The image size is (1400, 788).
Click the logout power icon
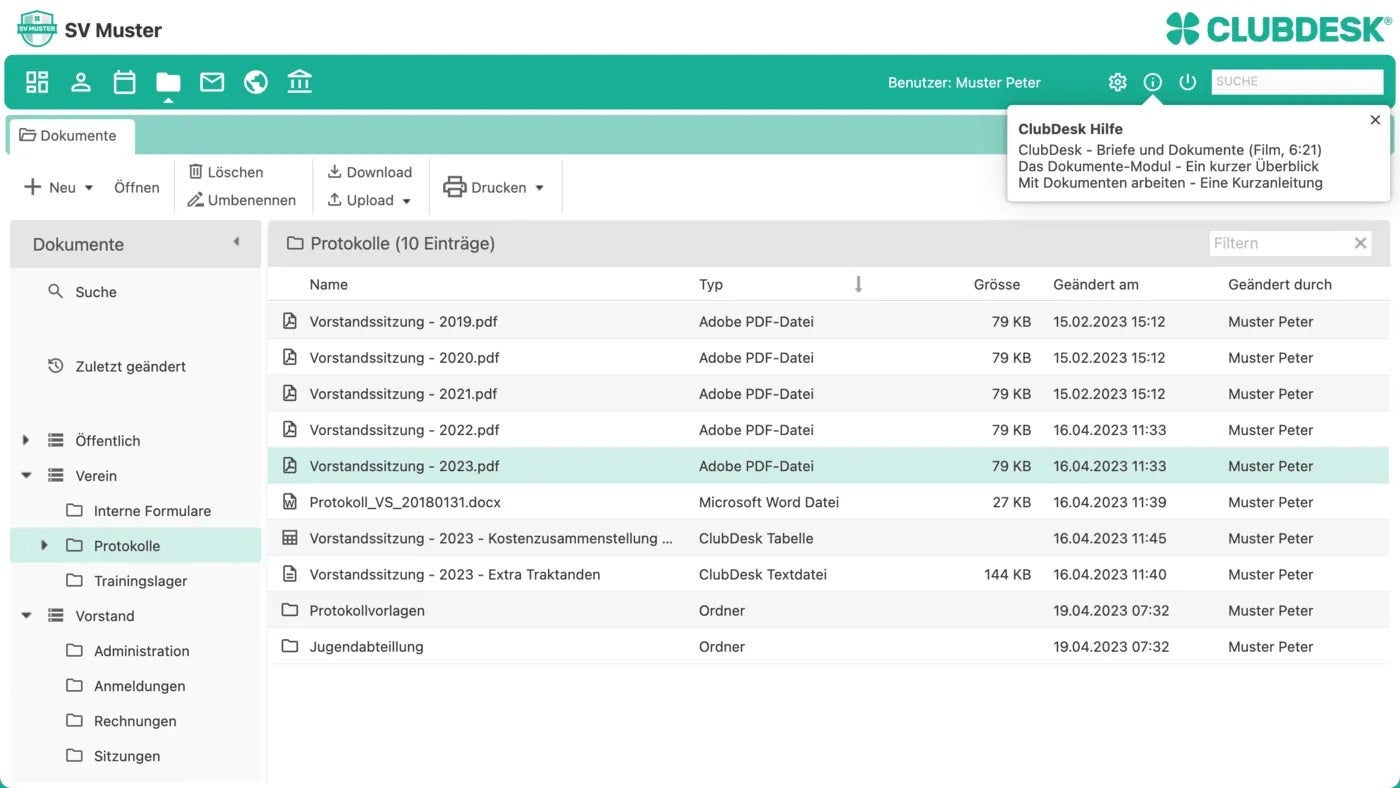pos(1187,82)
